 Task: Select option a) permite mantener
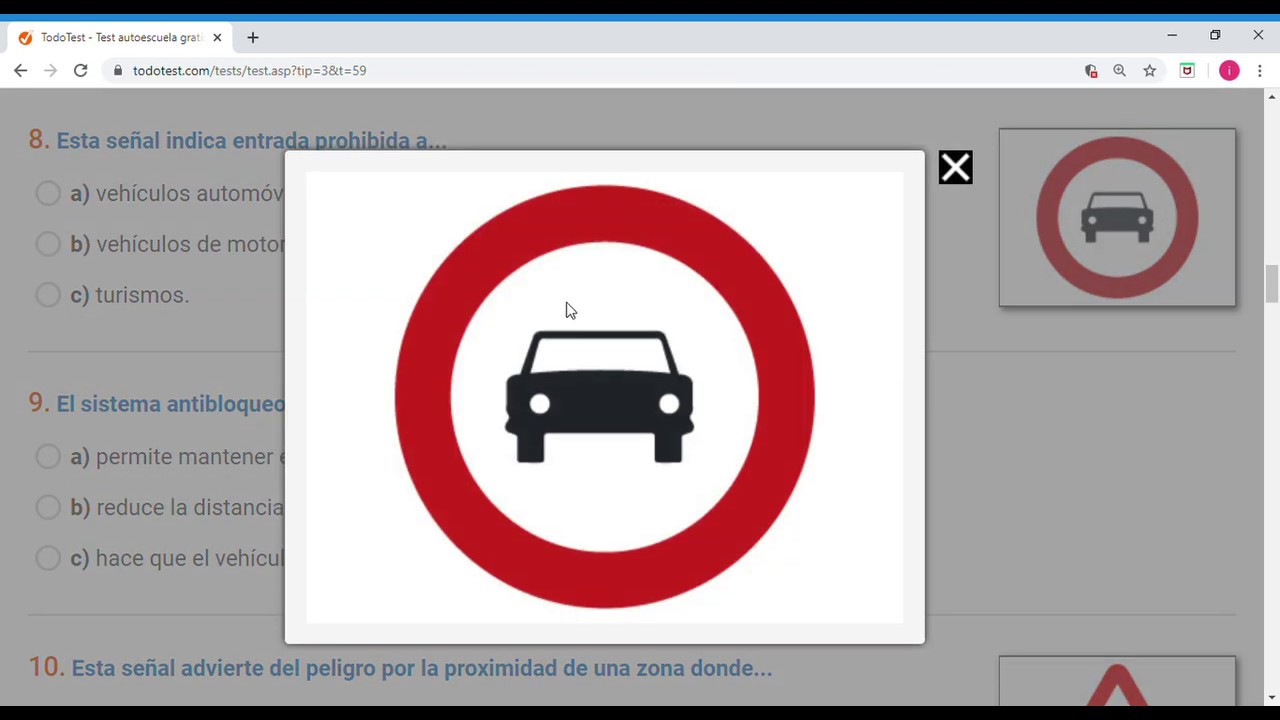click(48, 457)
